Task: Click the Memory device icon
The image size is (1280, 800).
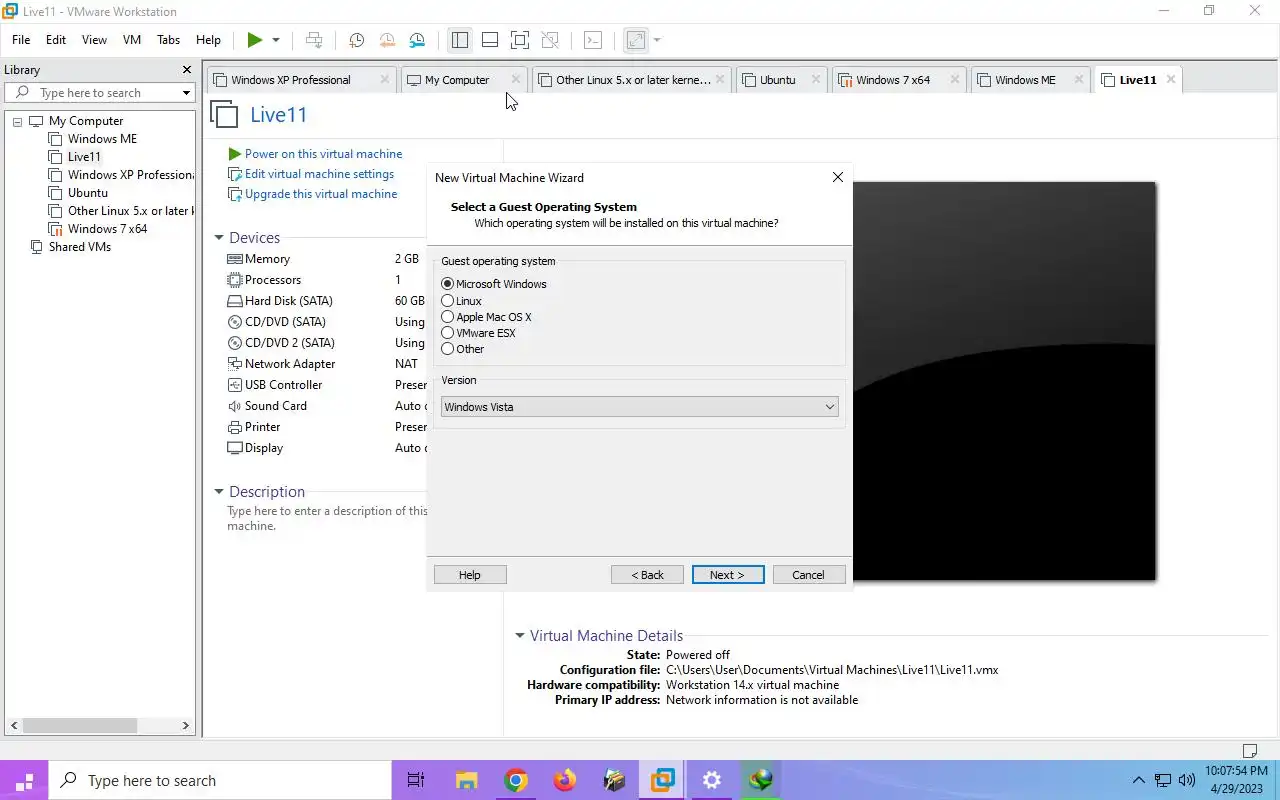Action: click(235, 259)
